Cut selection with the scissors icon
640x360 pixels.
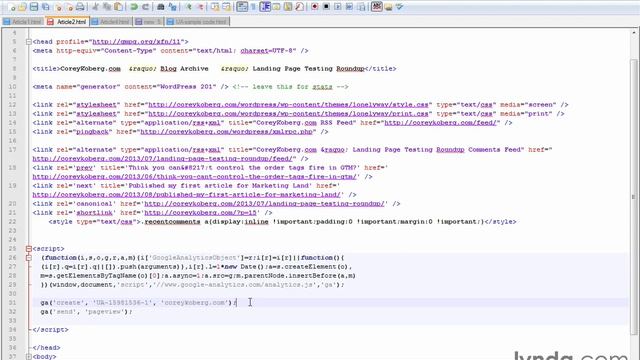[96, 7]
